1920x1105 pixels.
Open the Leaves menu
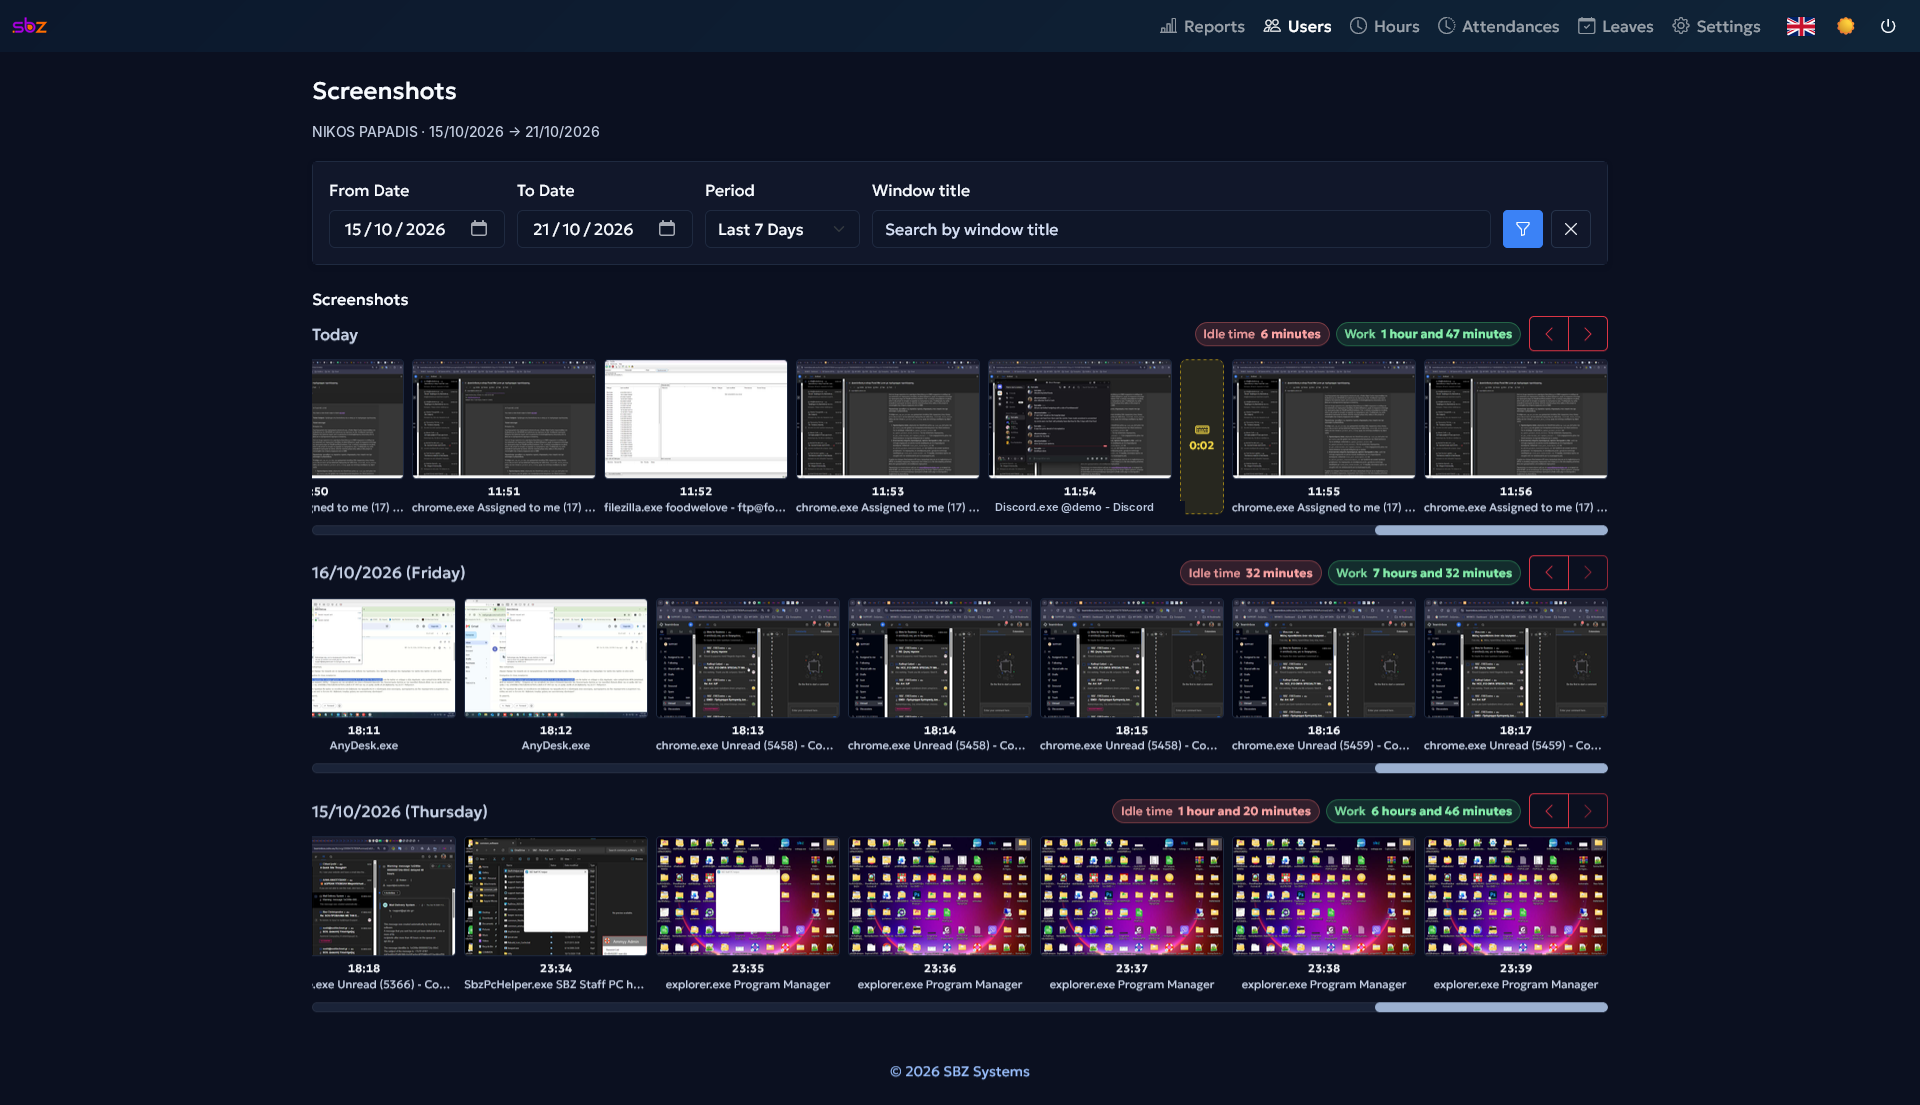pyautogui.click(x=1615, y=26)
